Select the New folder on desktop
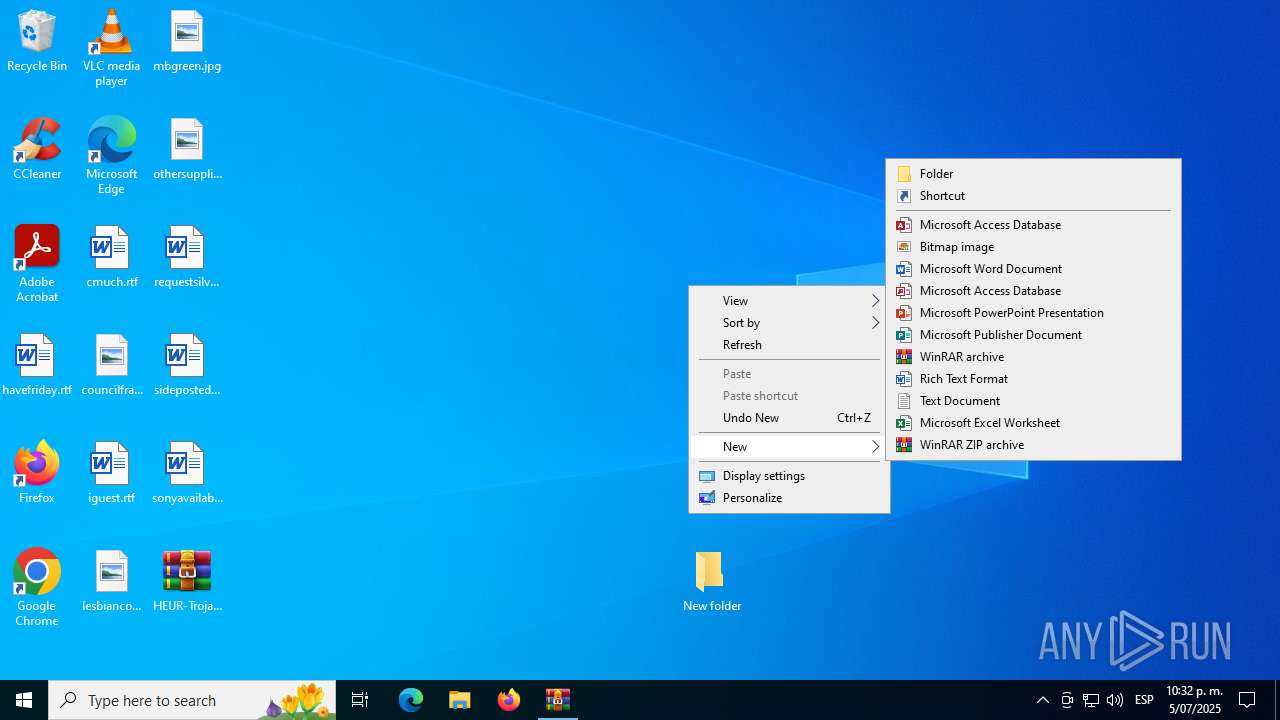The height and width of the screenshot is (720, 1280). click(x=712, y=580)
